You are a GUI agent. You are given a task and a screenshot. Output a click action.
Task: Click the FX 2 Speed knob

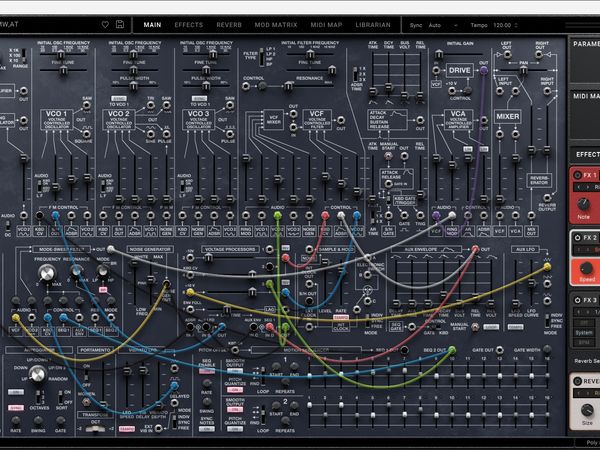tap(586, 267)
